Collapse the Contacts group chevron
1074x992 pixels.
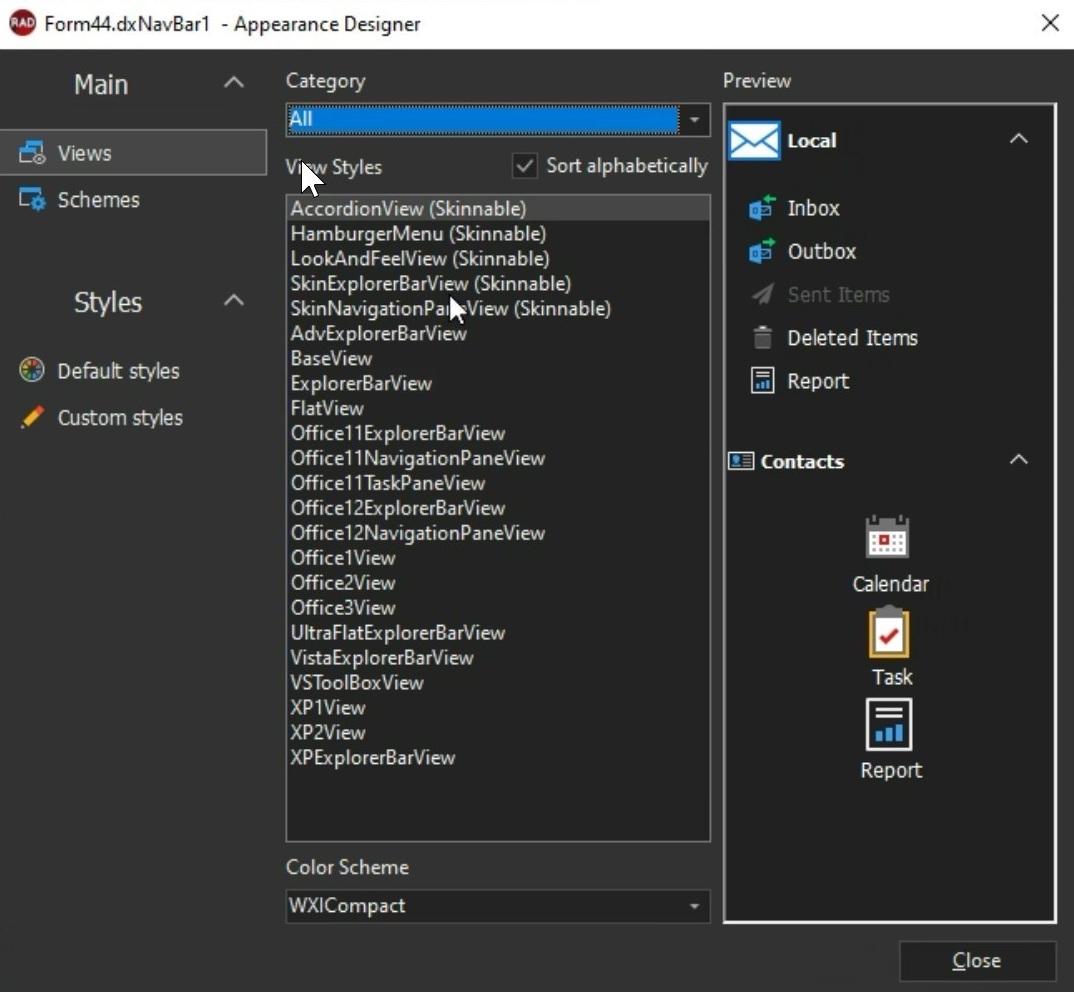point(1019,460)
